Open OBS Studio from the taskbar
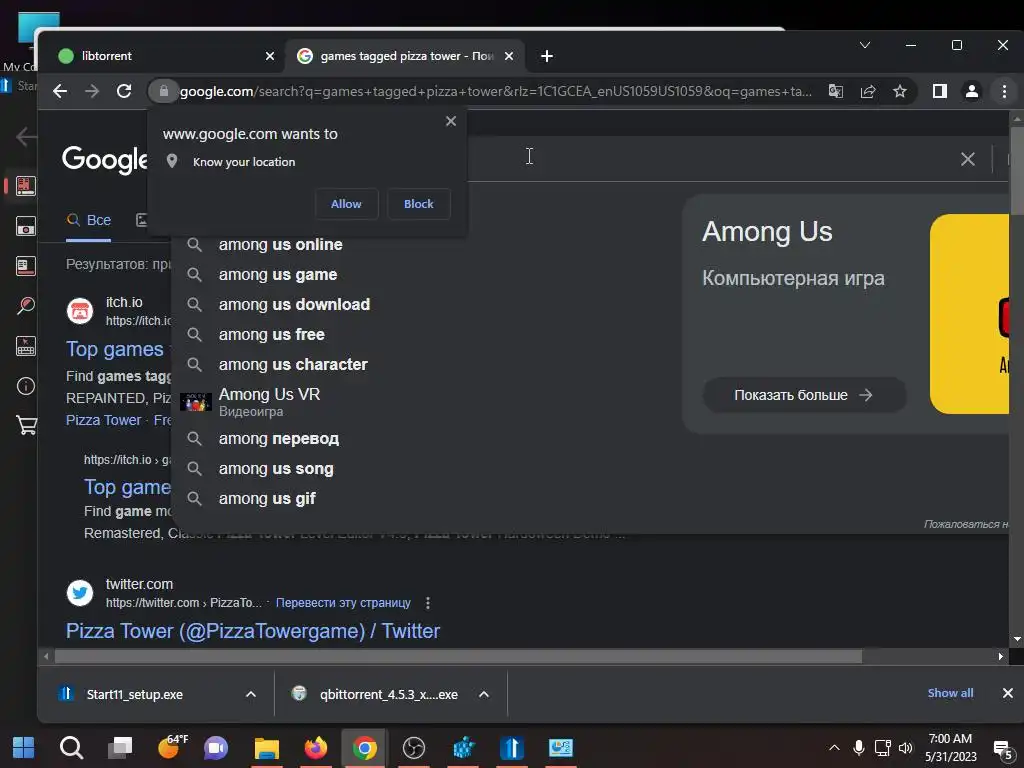Viewport: 1024px width, 768px height. coord(413,748)
